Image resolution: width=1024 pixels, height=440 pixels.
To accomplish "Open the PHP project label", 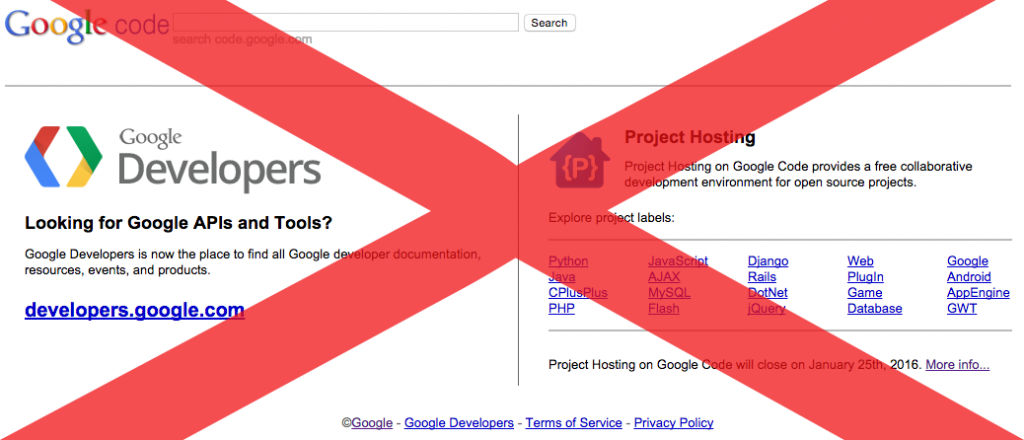I will point(562,308).
